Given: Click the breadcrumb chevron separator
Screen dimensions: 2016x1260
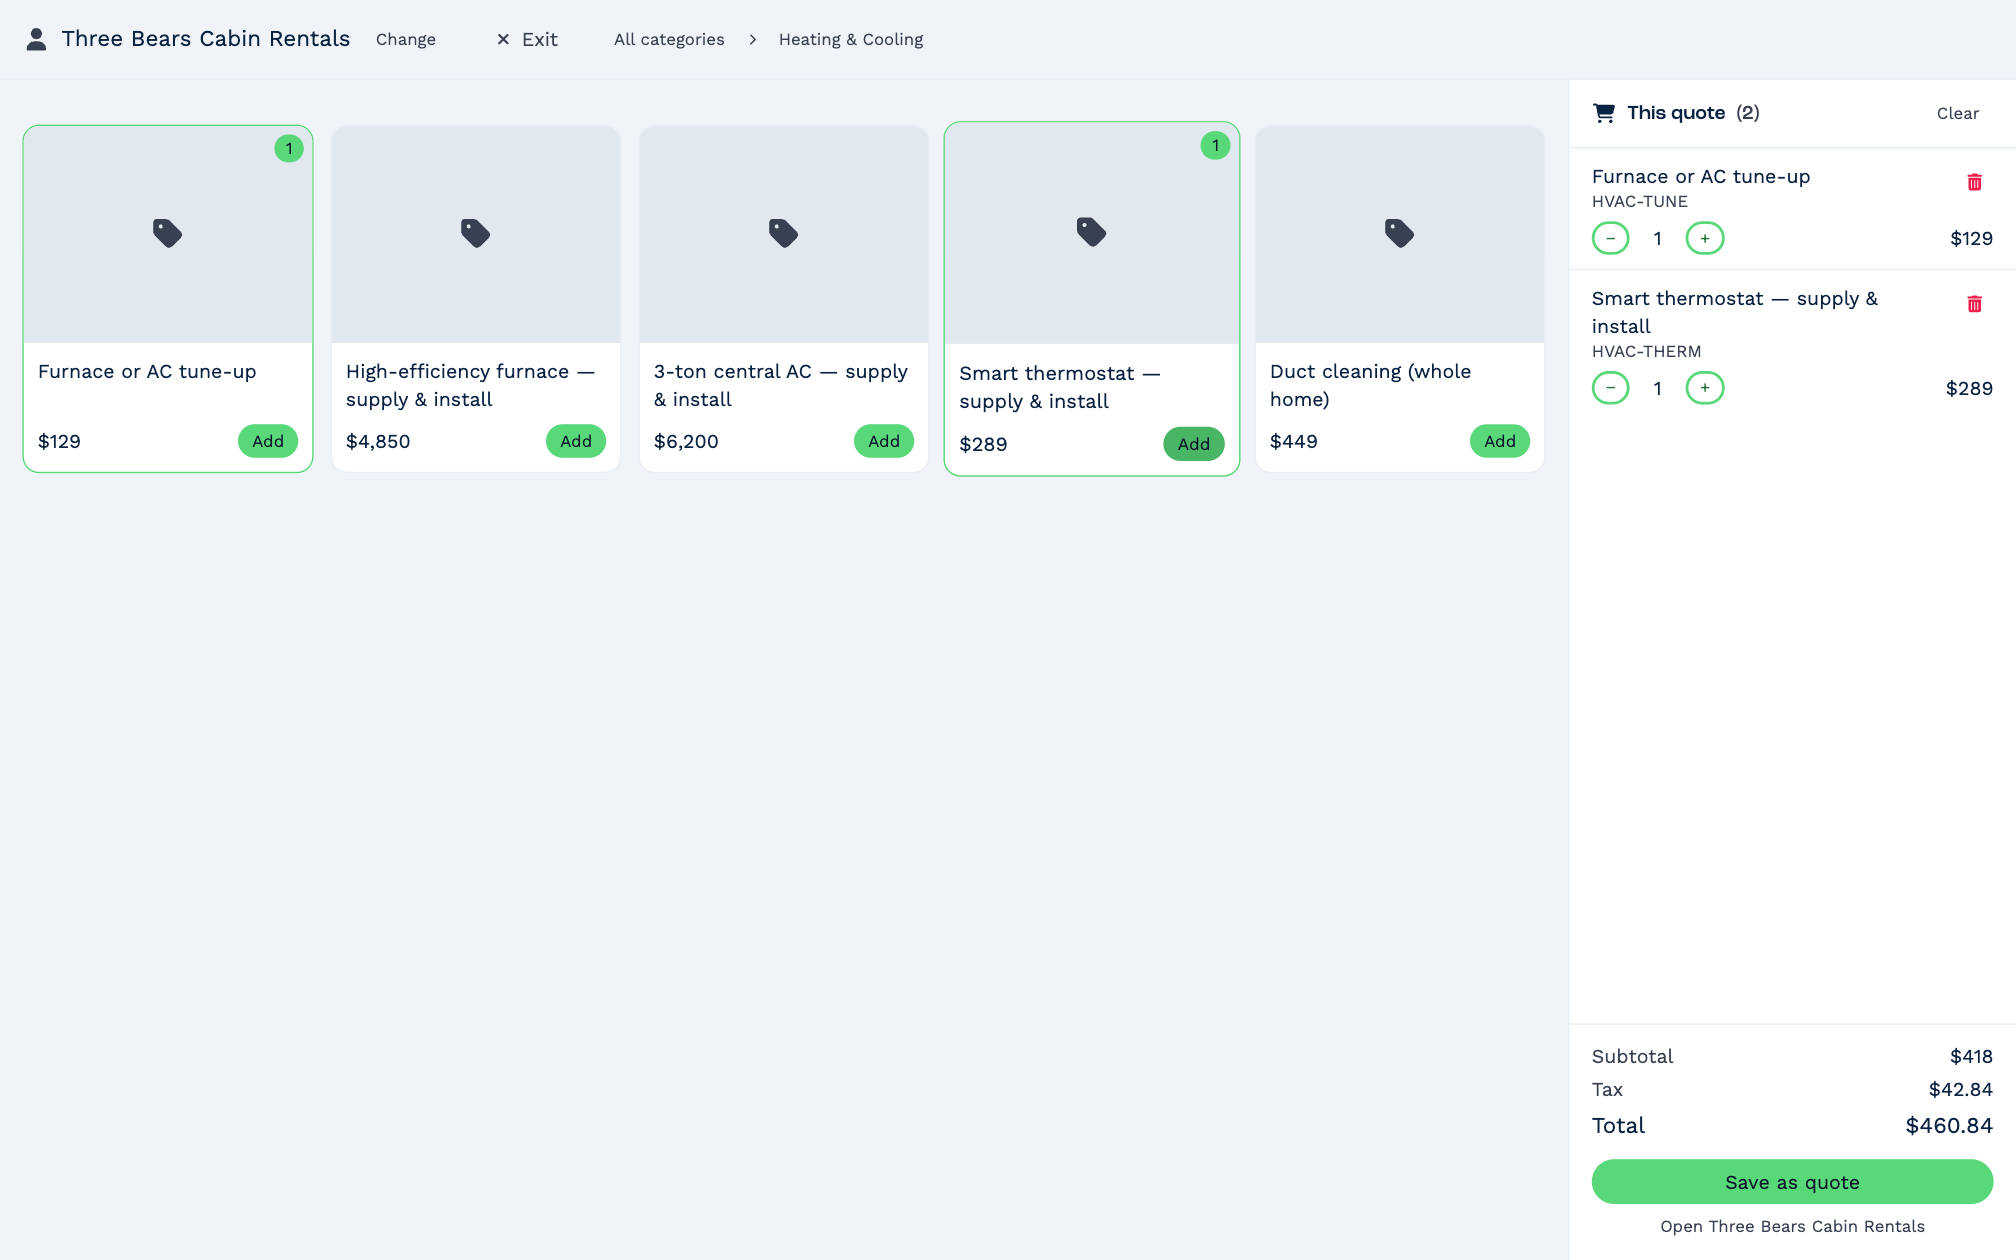Looking at the screenshot, I should pyautogui.click(x=752, y=39).
